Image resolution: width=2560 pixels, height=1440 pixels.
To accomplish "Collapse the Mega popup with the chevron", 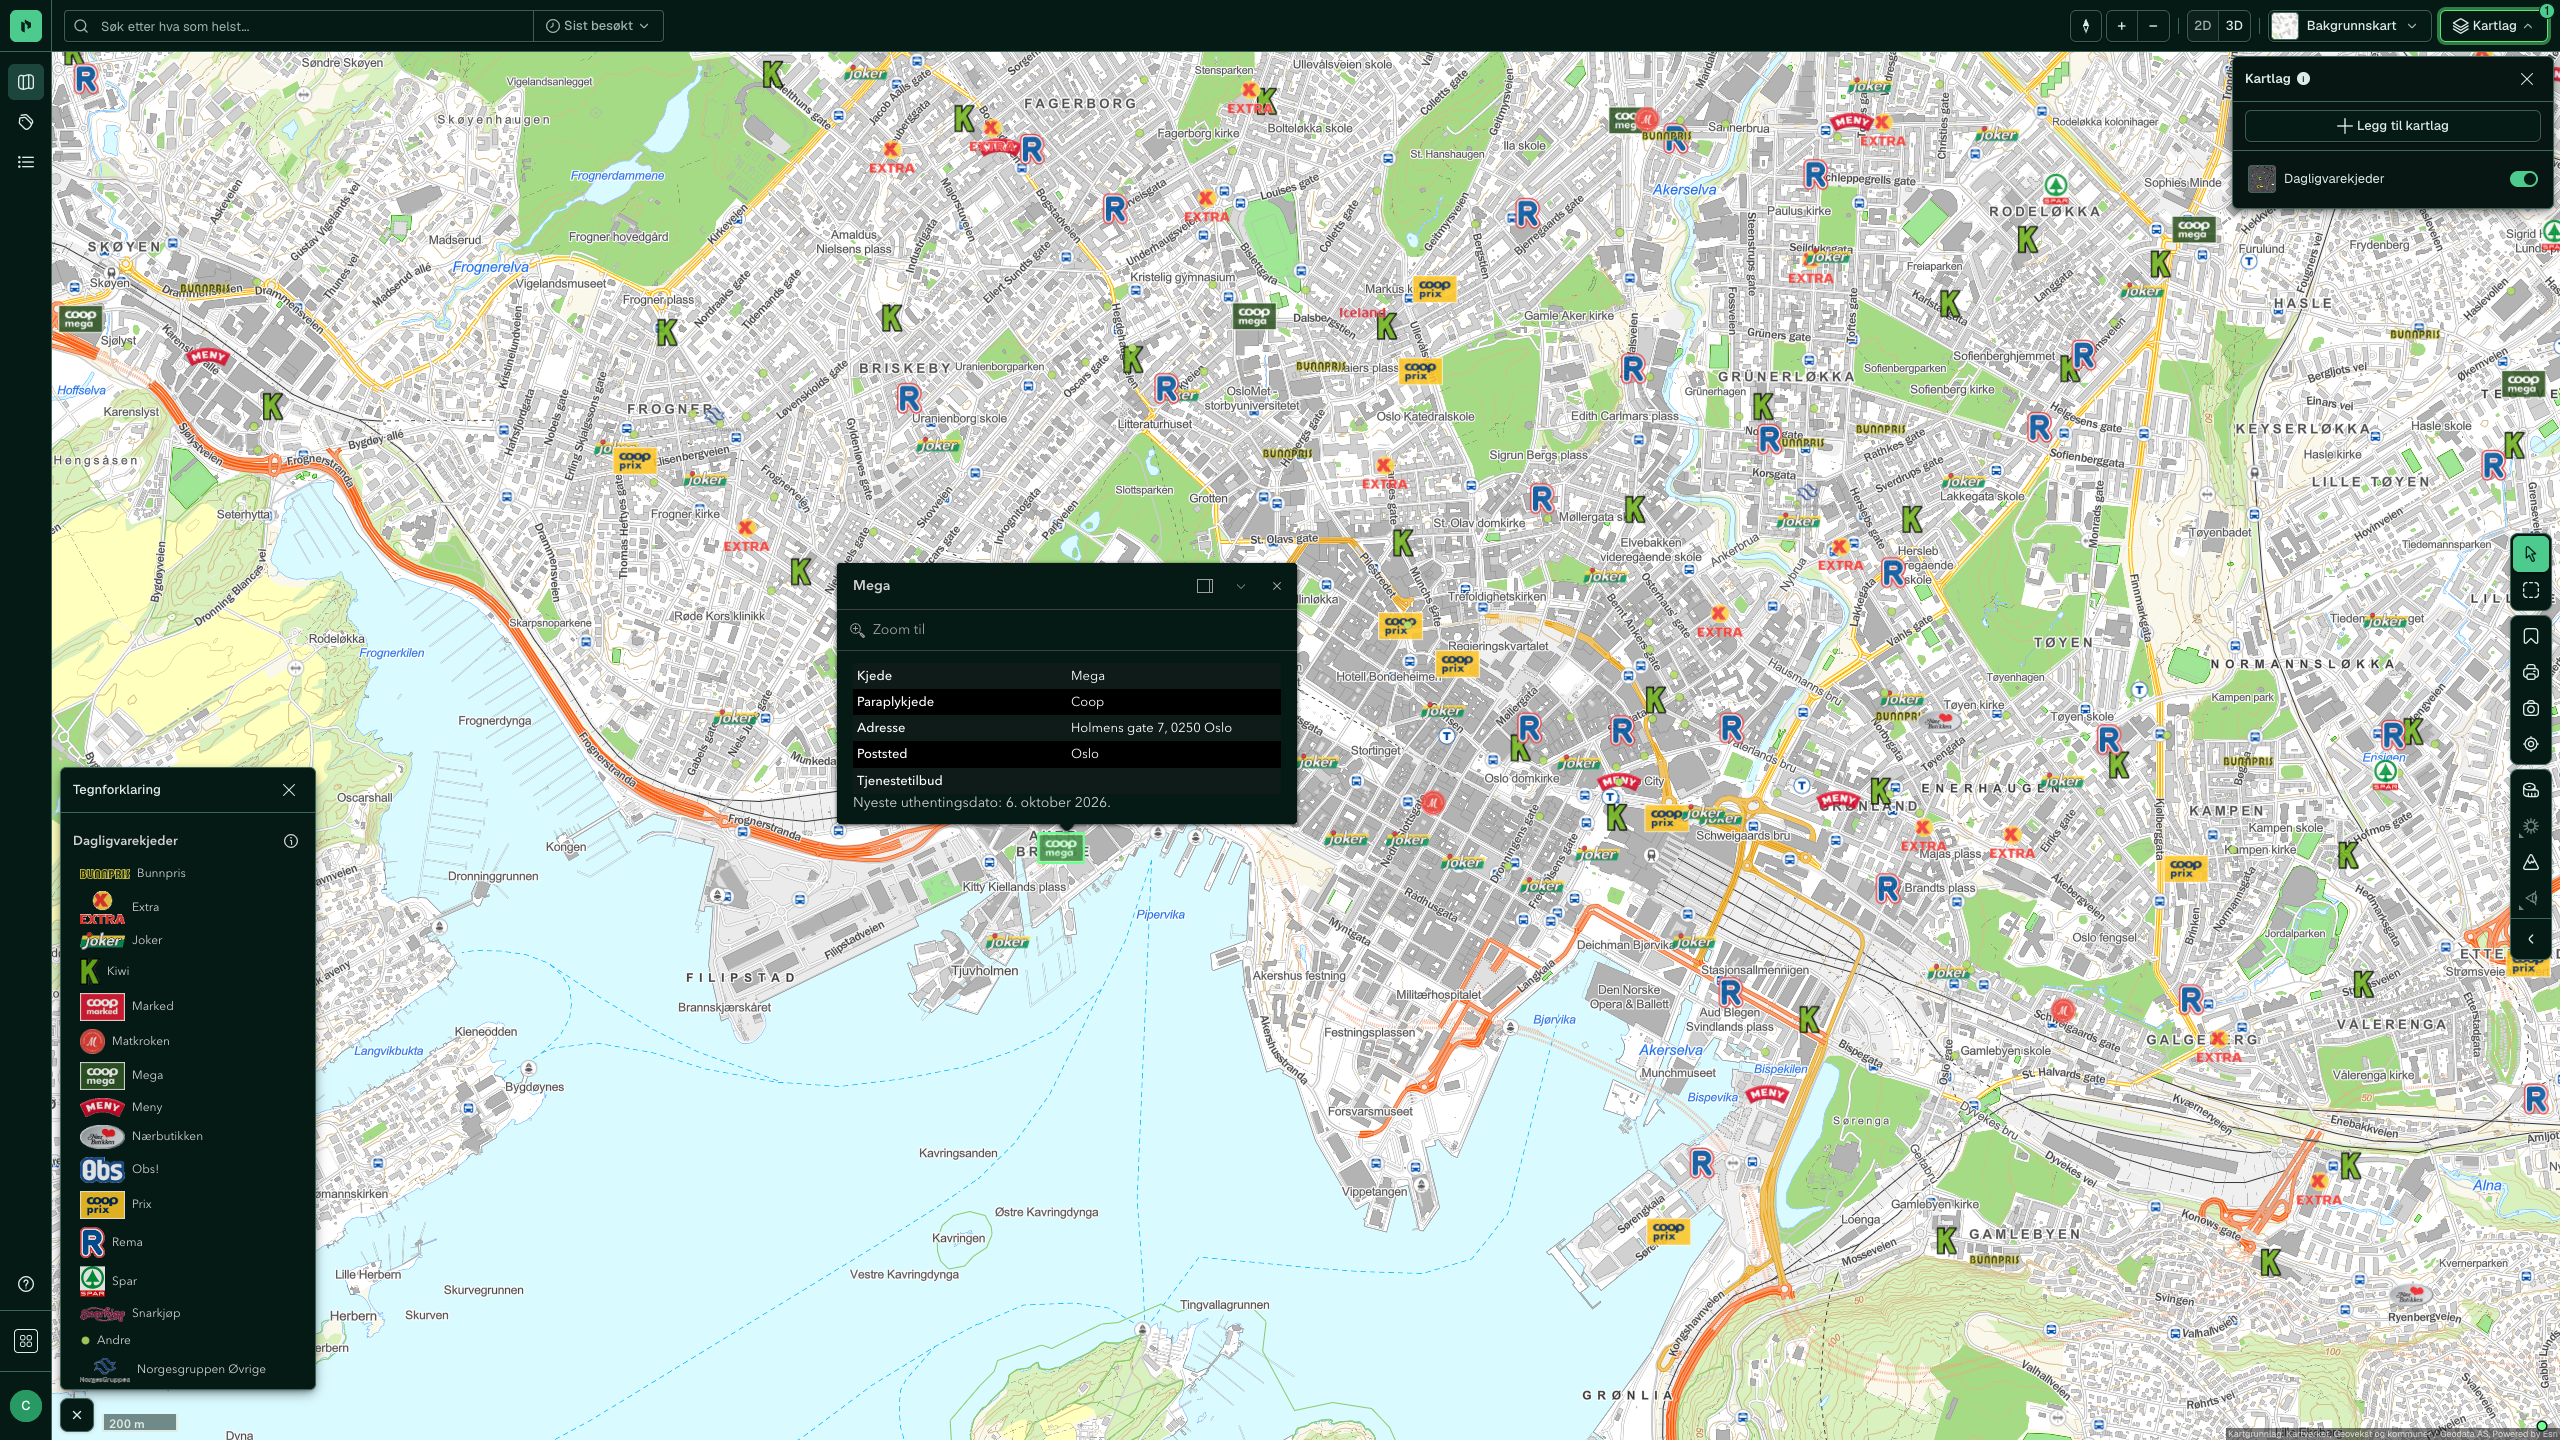I will (1241, 586).
